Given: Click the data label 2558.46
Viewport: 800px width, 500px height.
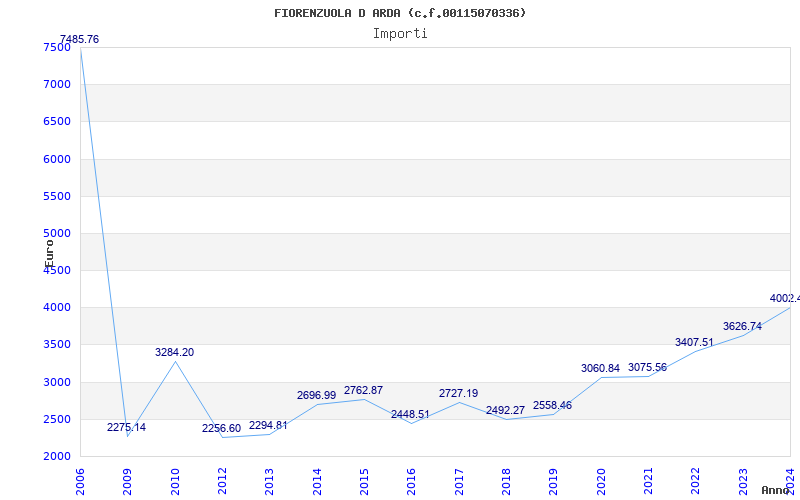Looking at the screenshot, I should (x=553, y=406).
